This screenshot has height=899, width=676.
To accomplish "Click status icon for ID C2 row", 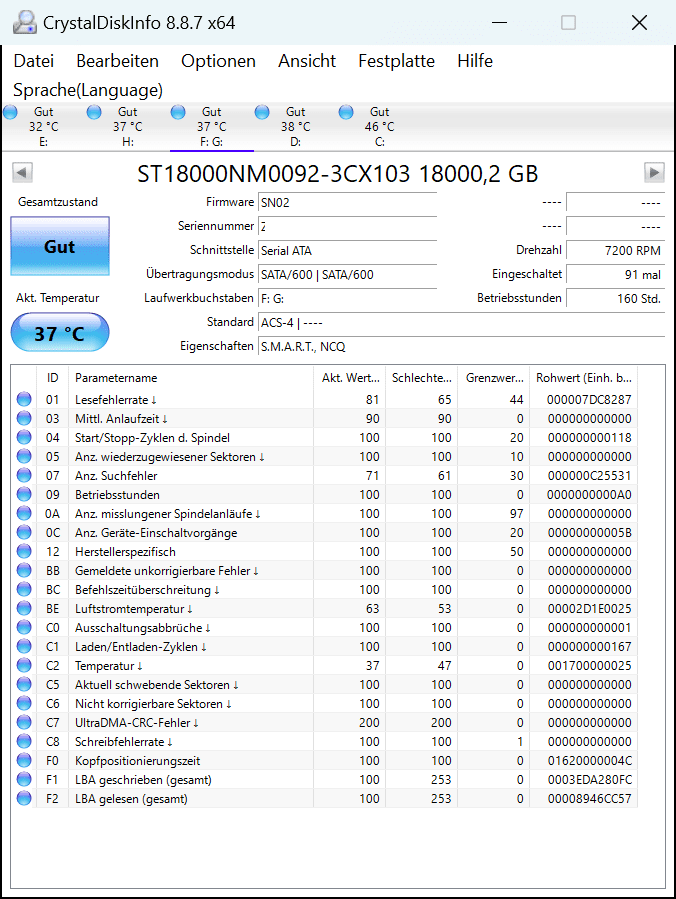I will [24, 665].
